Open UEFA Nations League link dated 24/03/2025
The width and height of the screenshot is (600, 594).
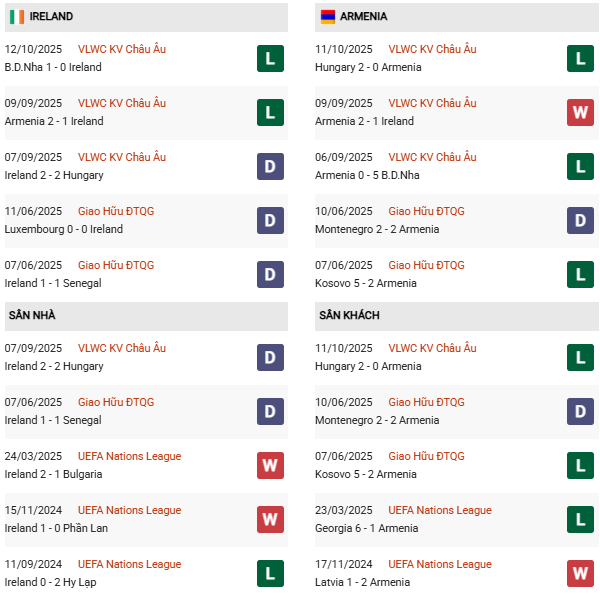(129, 457)
